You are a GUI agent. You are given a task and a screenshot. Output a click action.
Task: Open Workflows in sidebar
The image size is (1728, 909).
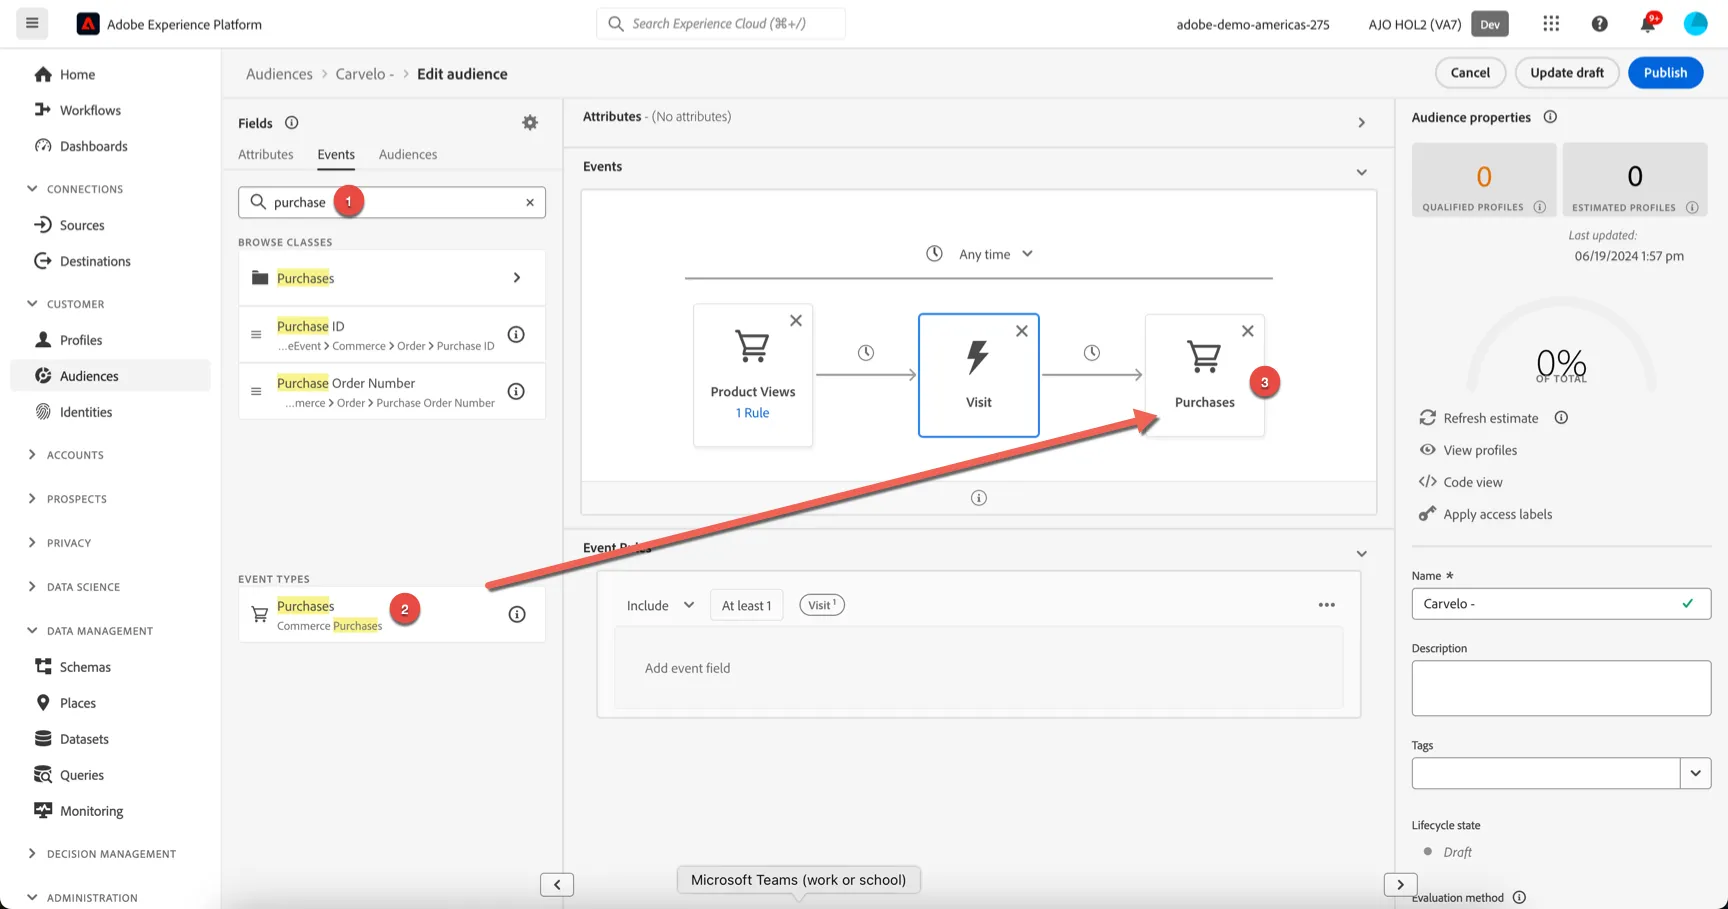pos(90,111)
